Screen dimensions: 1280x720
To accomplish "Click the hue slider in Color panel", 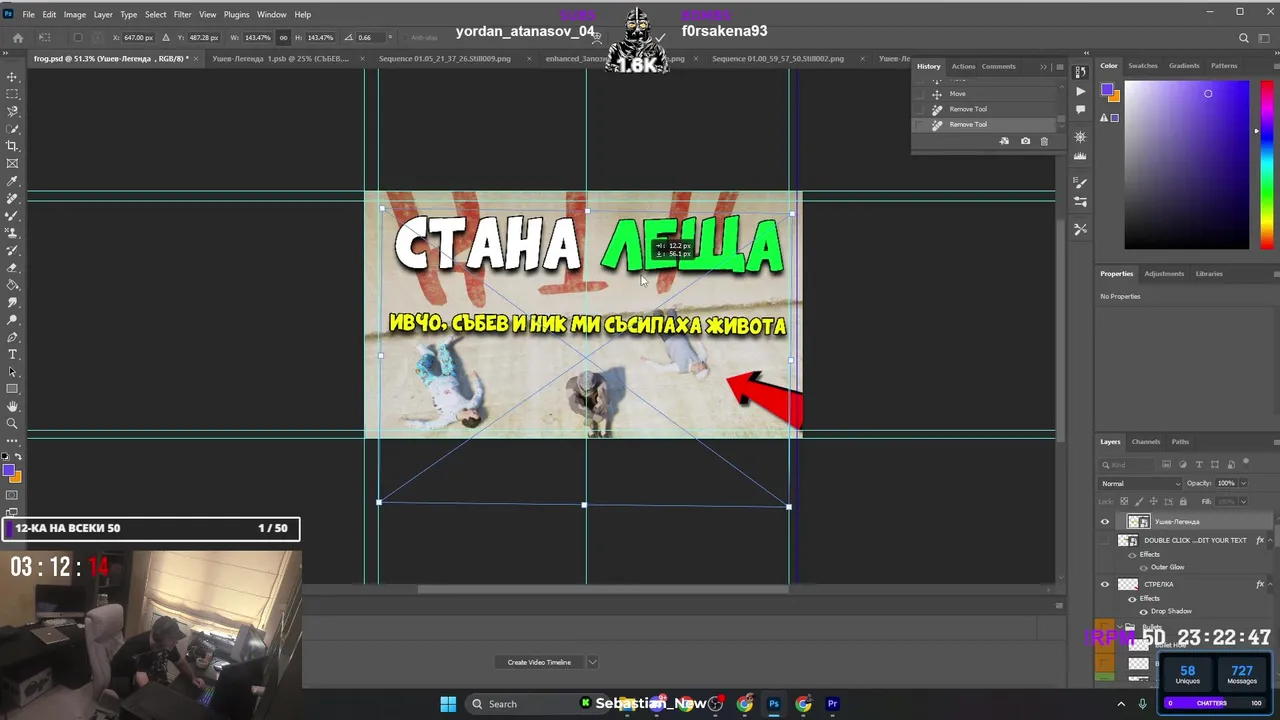I will [1267, 165].
